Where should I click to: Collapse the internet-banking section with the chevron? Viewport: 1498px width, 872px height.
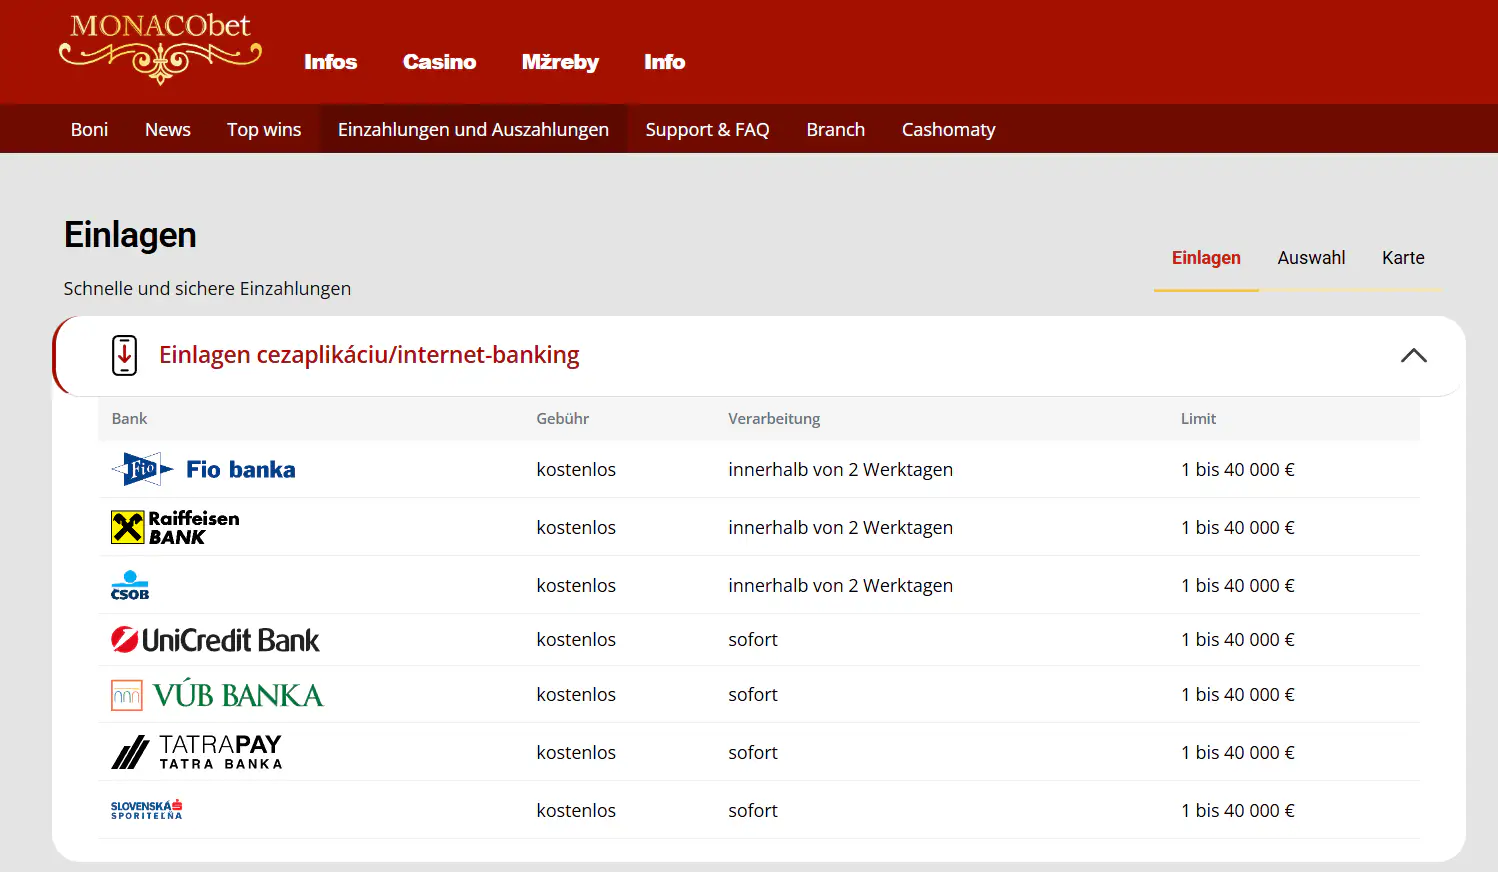pyautogui.click(x=1413, y=355)
